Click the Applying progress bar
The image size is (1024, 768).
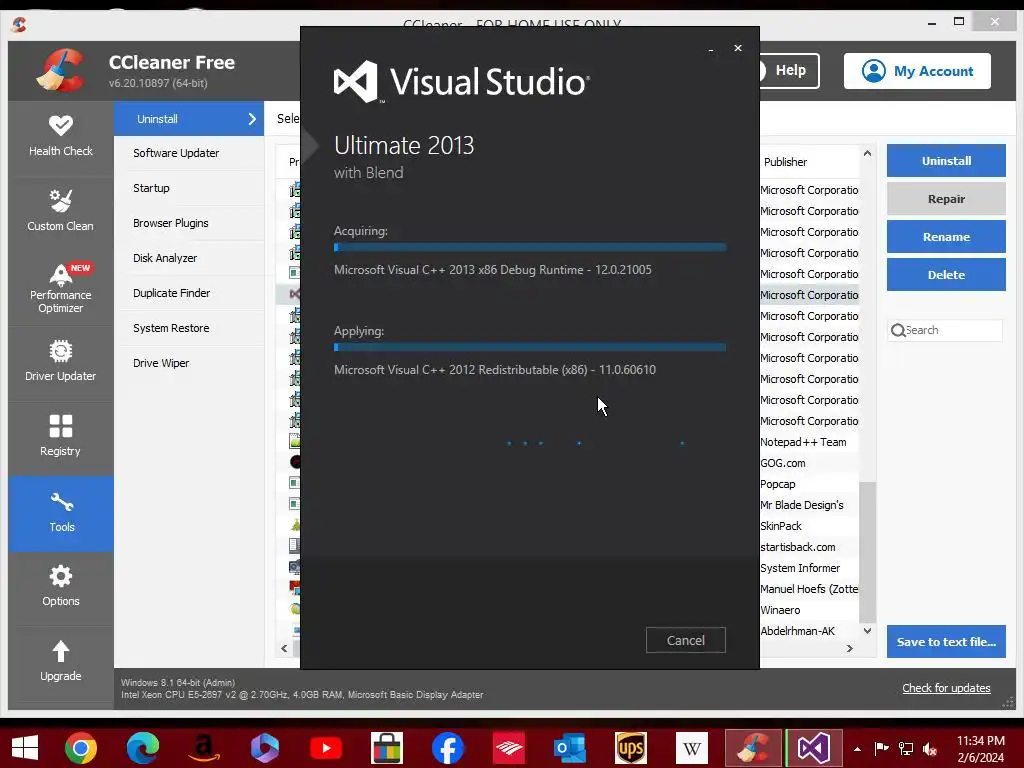point(530,347)
